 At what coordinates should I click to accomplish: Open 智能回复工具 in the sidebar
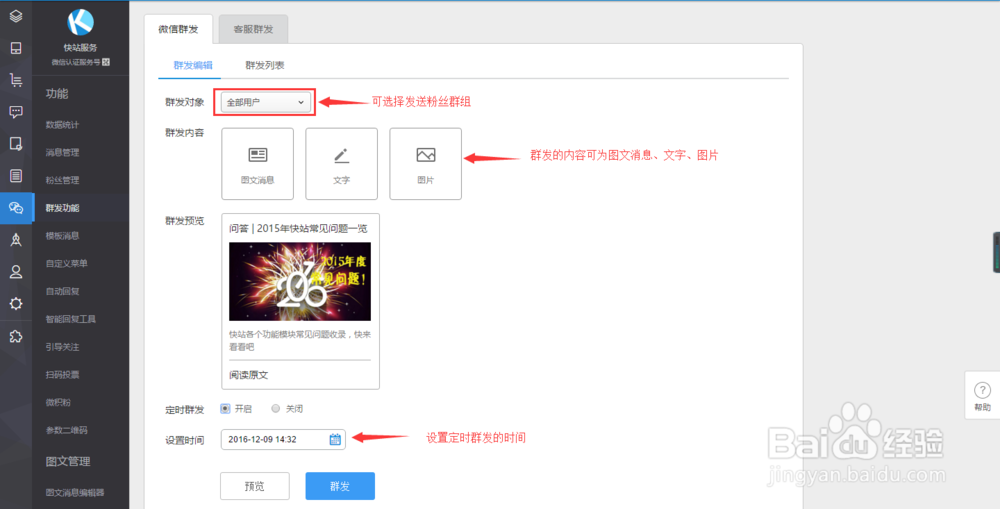(x=71, y=319)
